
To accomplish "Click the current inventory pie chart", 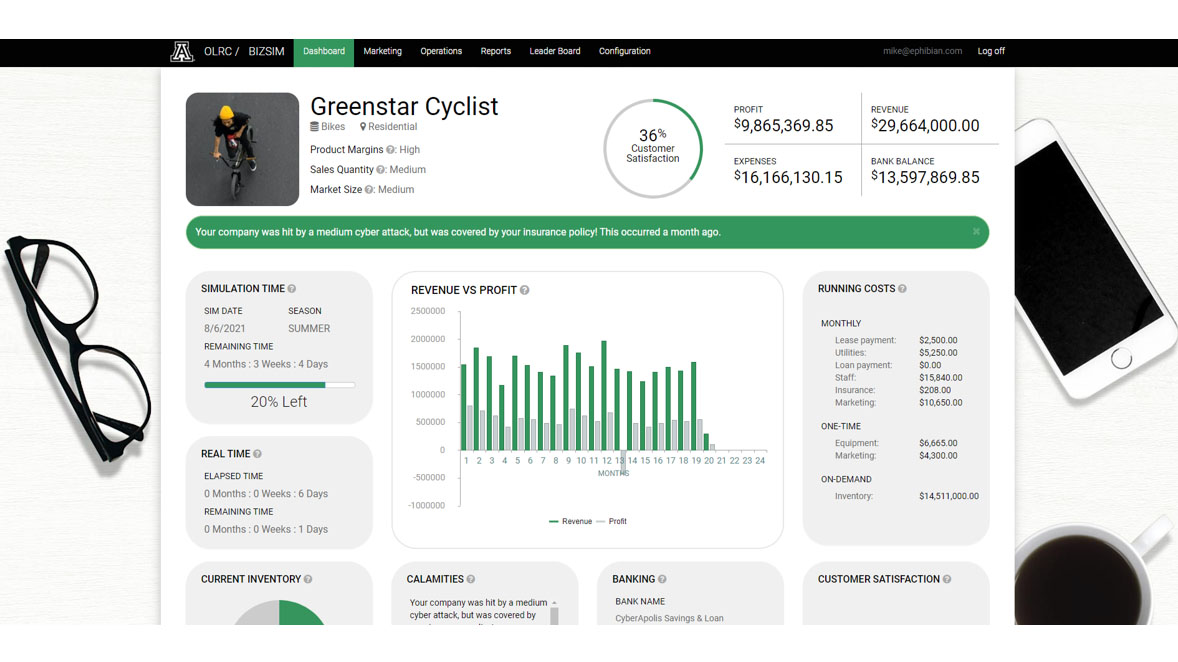I will (279, 613).
